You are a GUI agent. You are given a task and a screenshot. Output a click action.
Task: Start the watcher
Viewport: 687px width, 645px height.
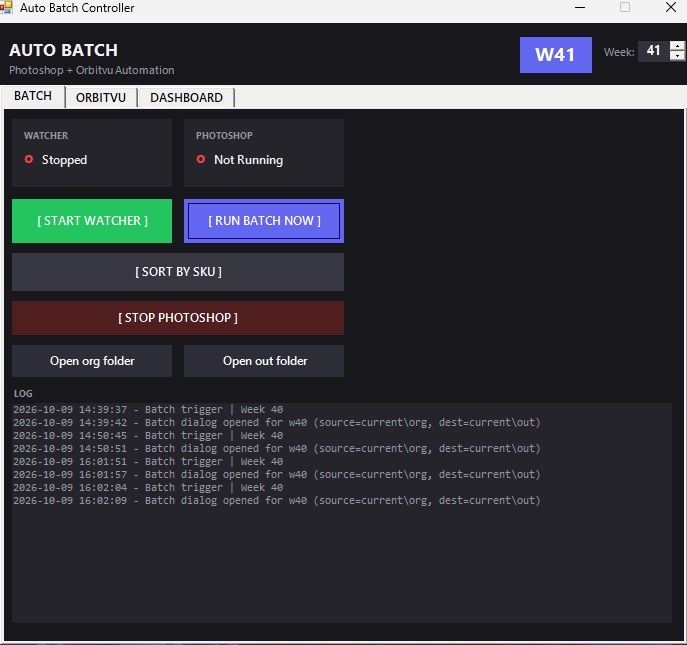tap(92, 221)
